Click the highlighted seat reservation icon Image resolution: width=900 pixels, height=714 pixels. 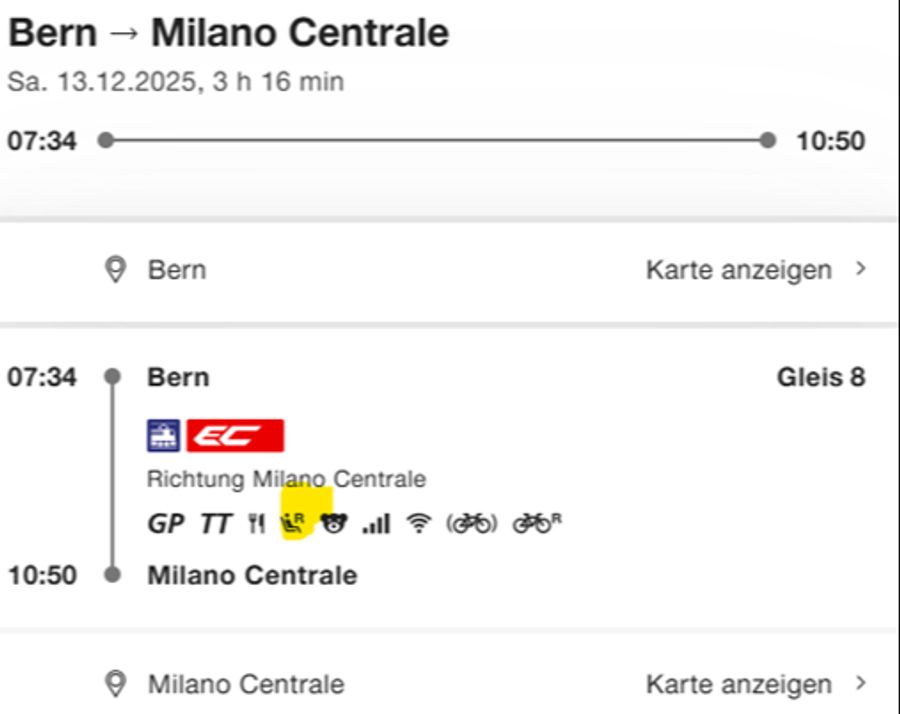point(294,523)
